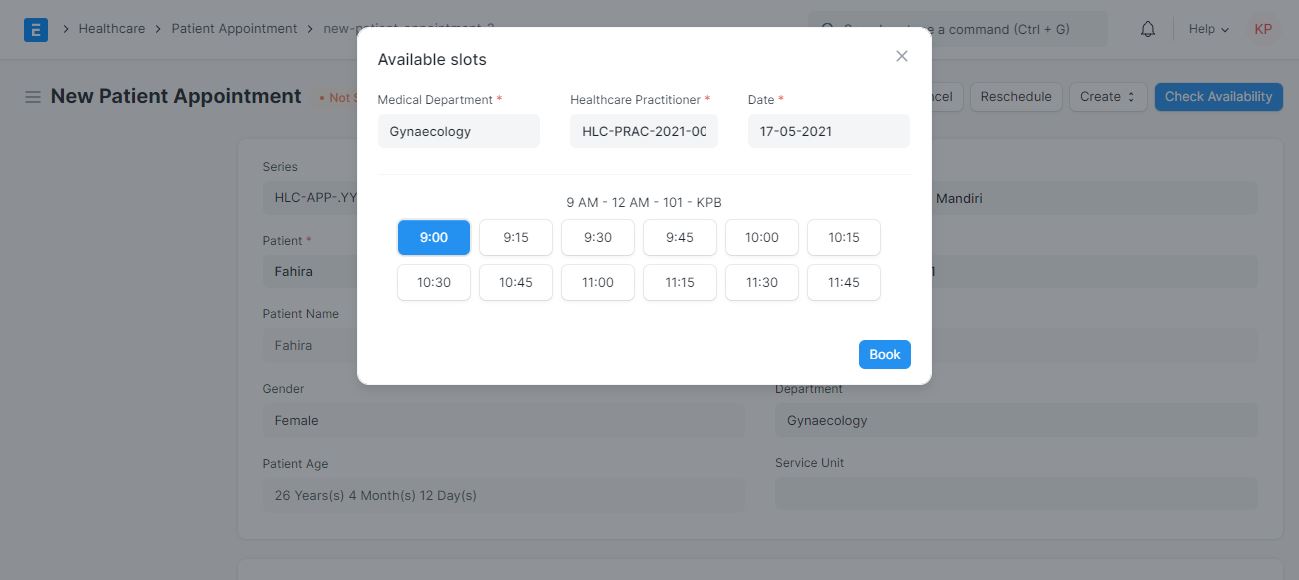Screen dimensions: 1299x580
Task: Click the Date field showing 17-05-2021
Action: [828, 131]
